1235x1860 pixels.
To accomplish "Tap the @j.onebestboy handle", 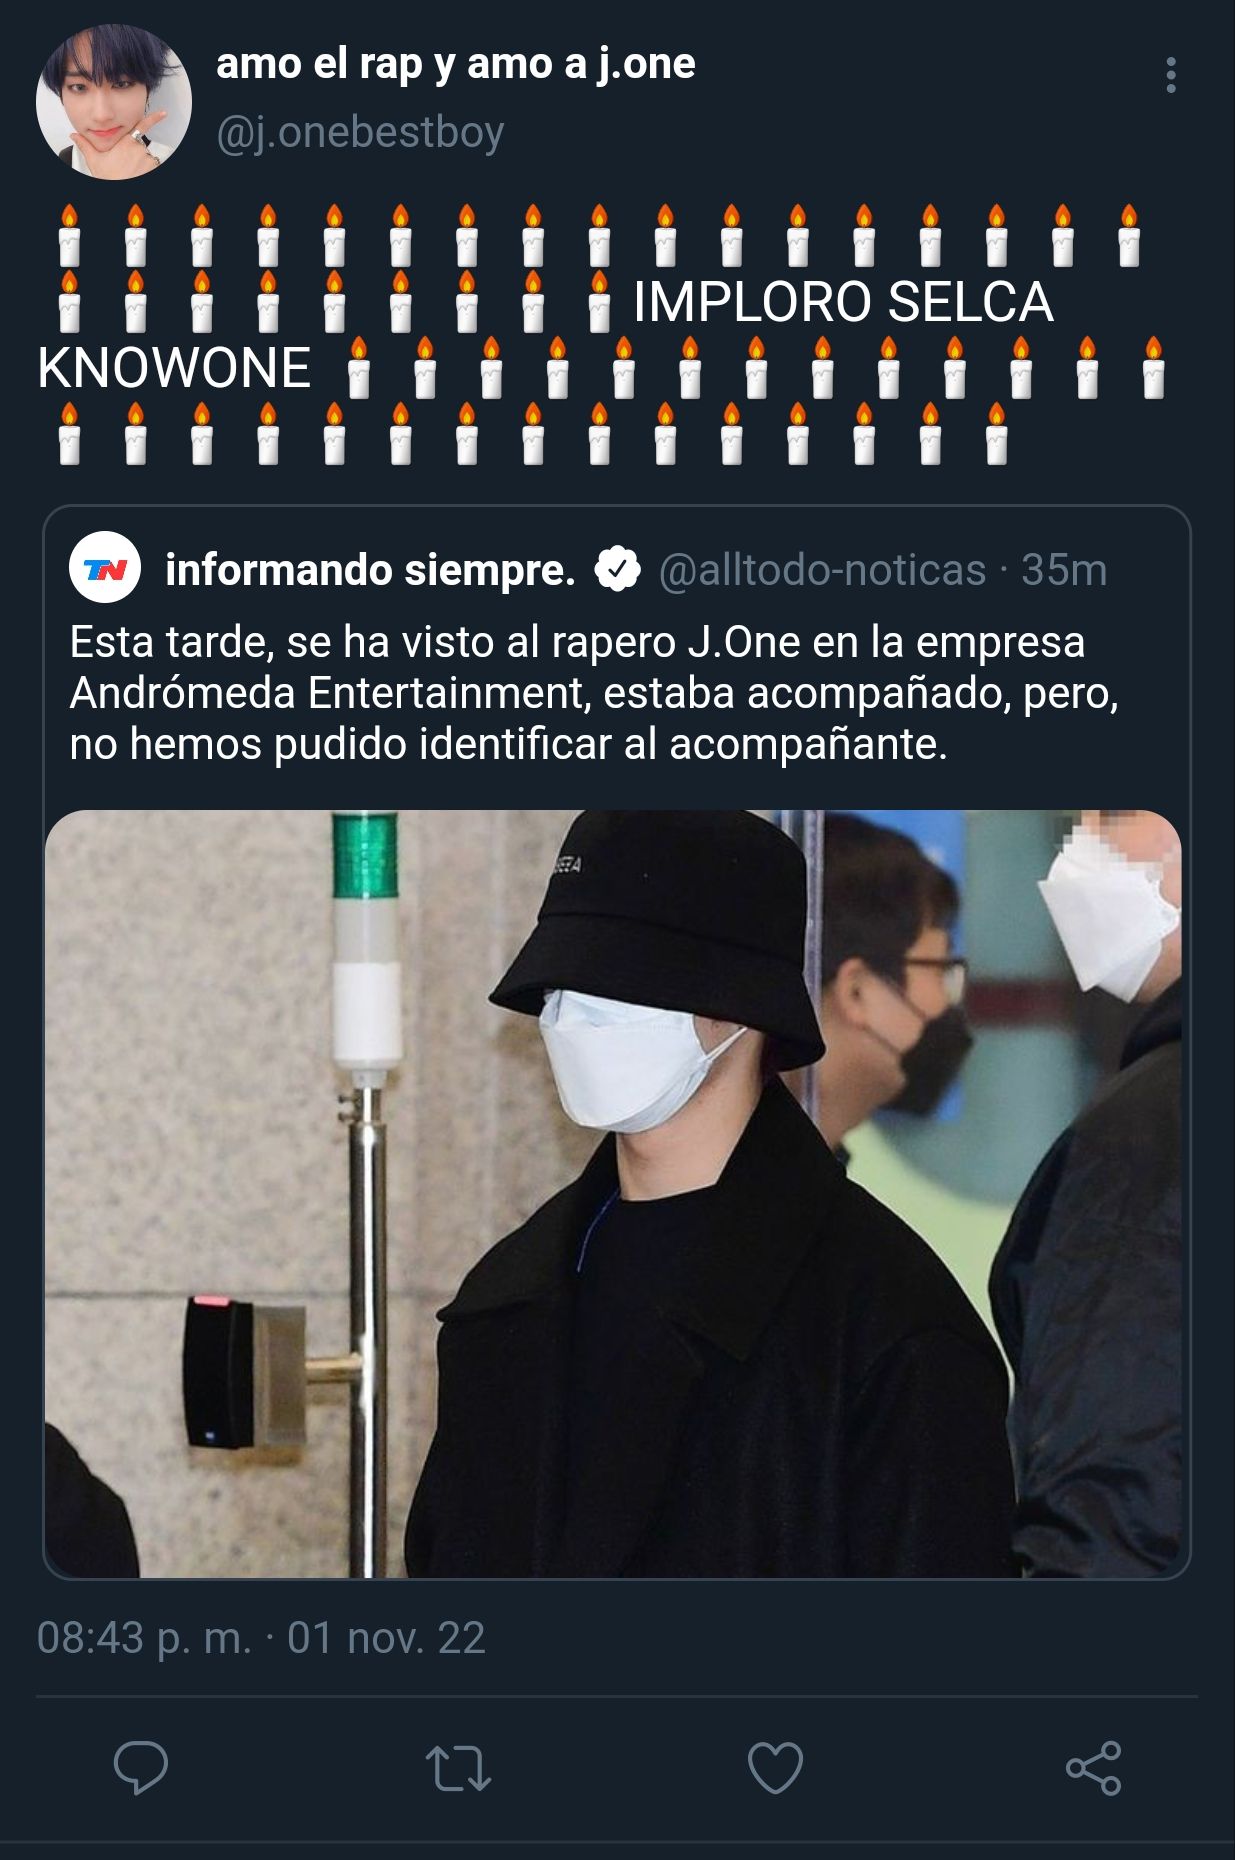I will 360,133.
